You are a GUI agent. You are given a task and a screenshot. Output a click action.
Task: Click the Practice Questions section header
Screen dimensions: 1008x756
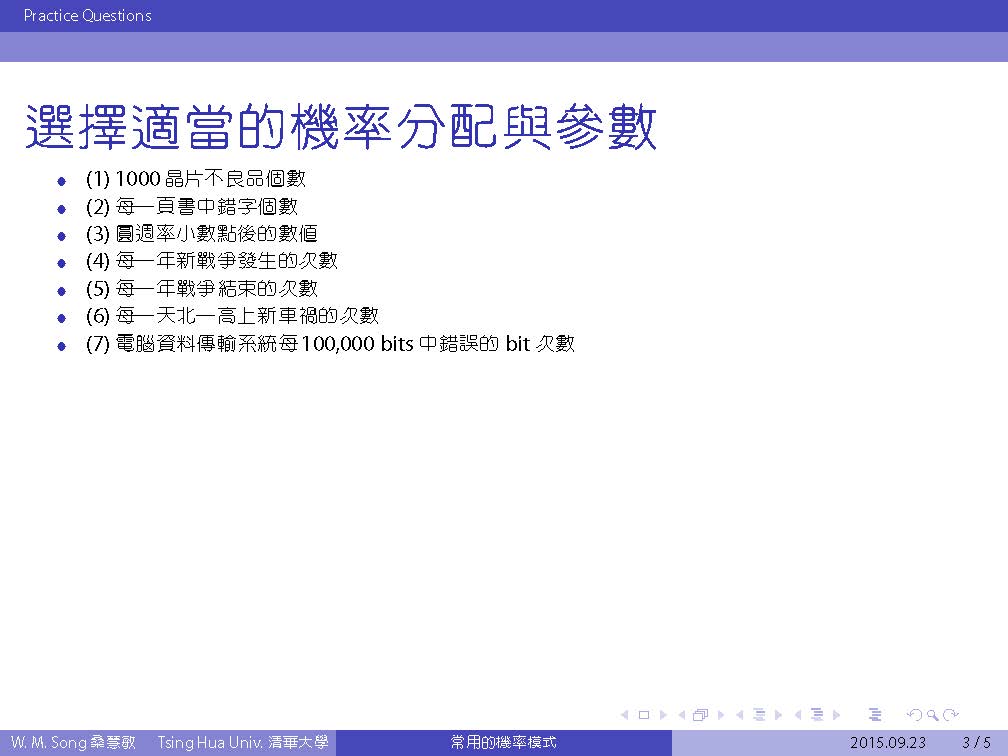point(87,16)
